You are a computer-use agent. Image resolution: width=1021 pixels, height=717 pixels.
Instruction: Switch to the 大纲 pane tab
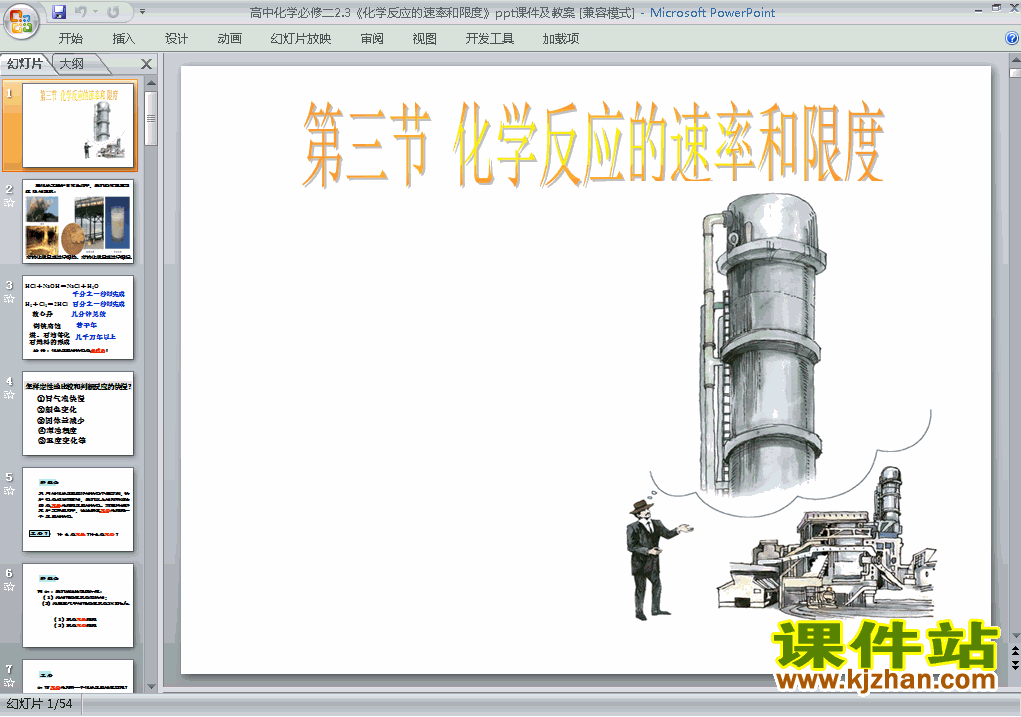(72, 63)
